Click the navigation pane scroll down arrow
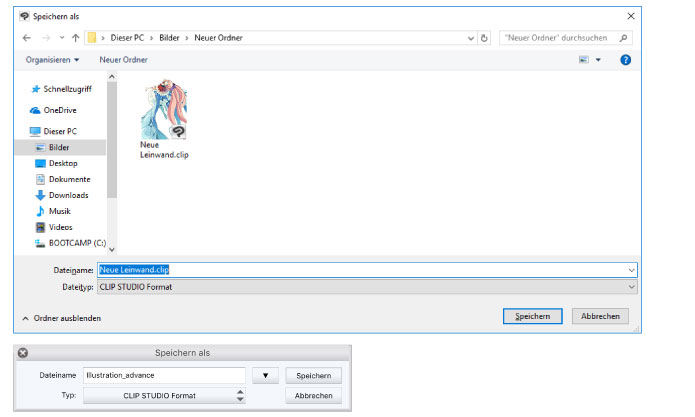The width and height of the screenshot is (695, 417). (x=112, y=250)
